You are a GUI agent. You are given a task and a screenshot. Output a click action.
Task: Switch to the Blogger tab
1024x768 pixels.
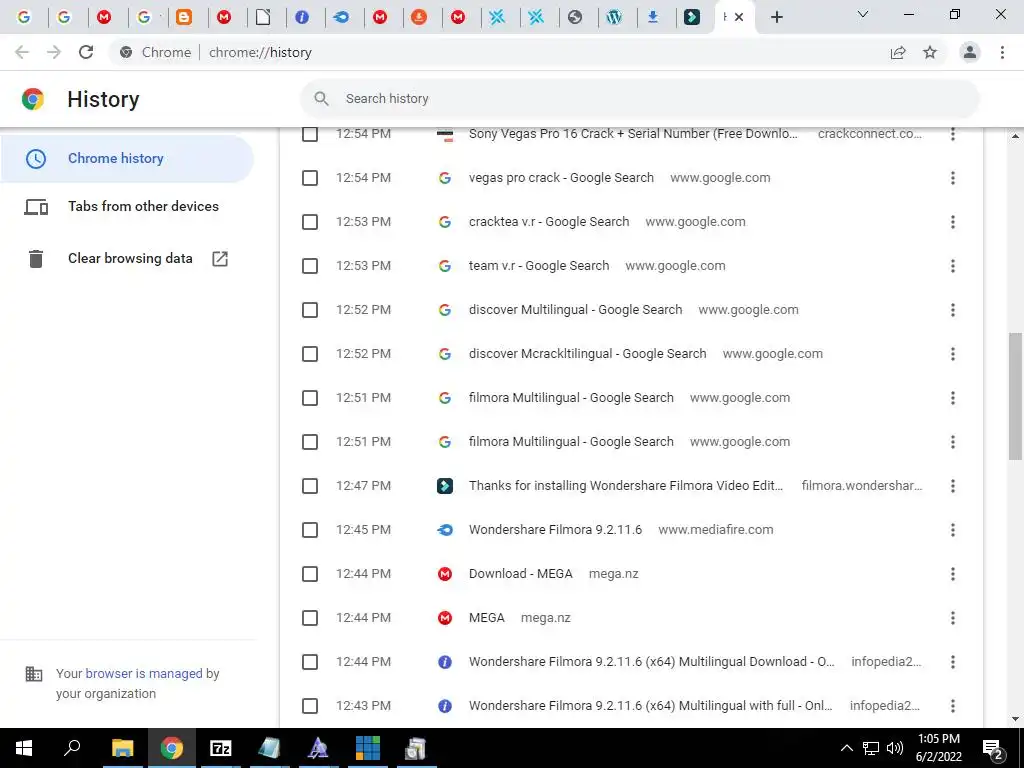pos(184,17)
